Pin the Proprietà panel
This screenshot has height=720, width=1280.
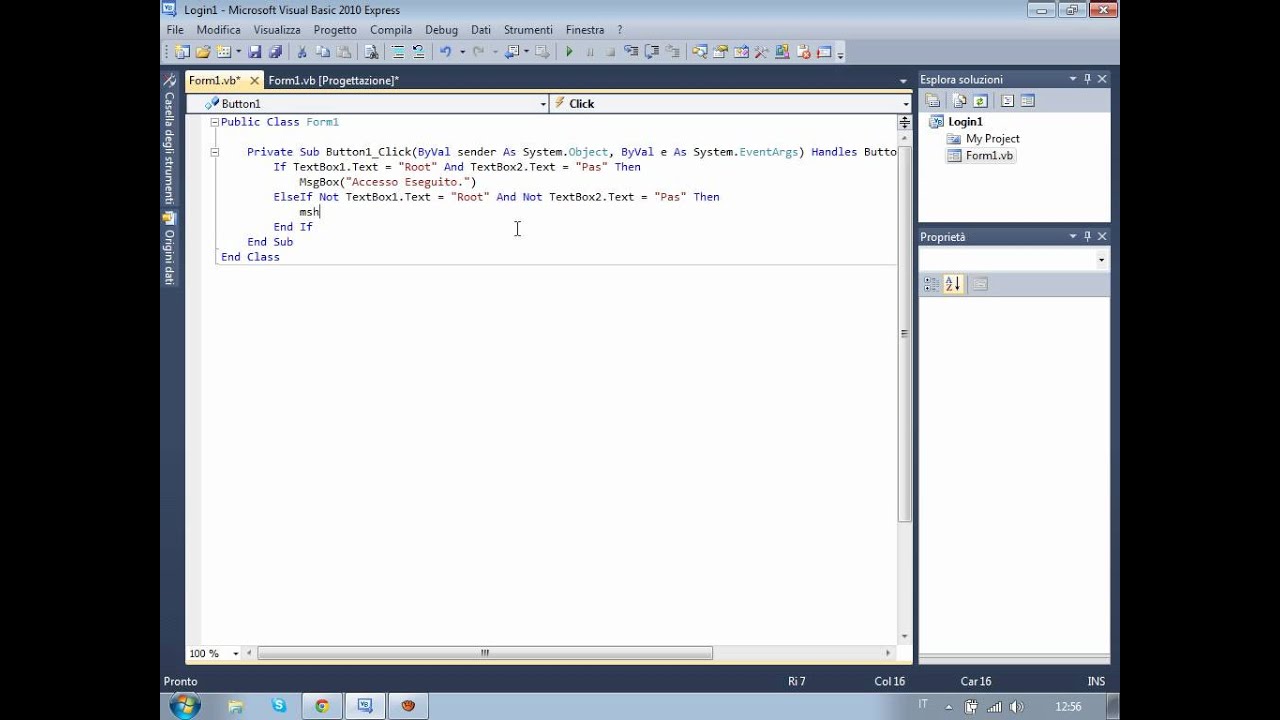pos(1087,237)
